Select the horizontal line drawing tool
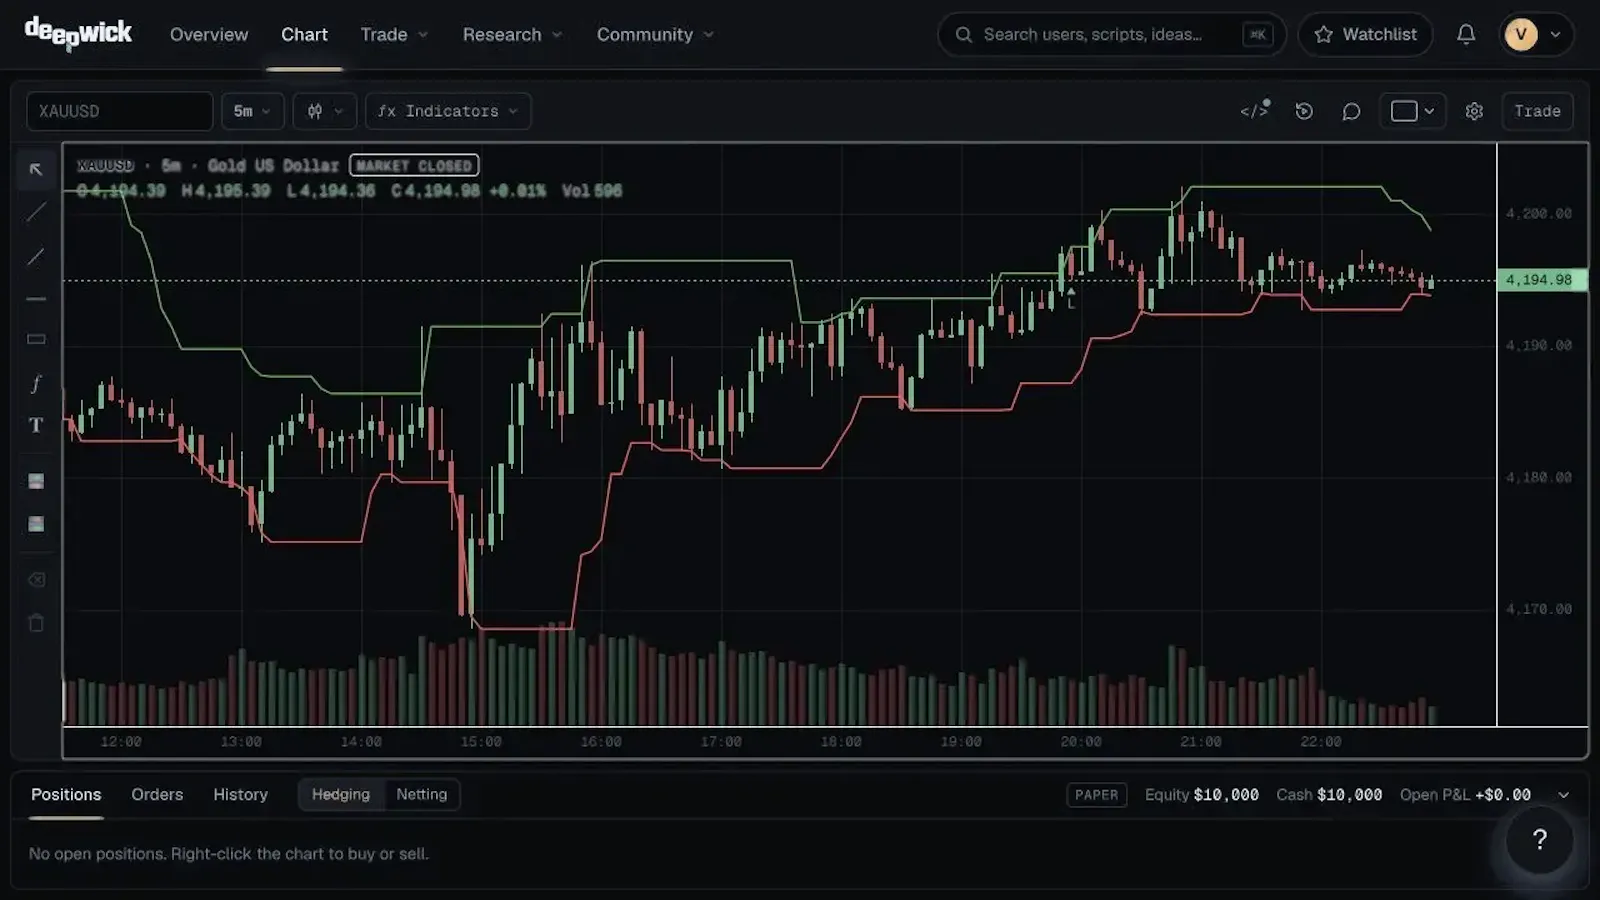This screenshot has height=900, width=1600. point(36,298)
